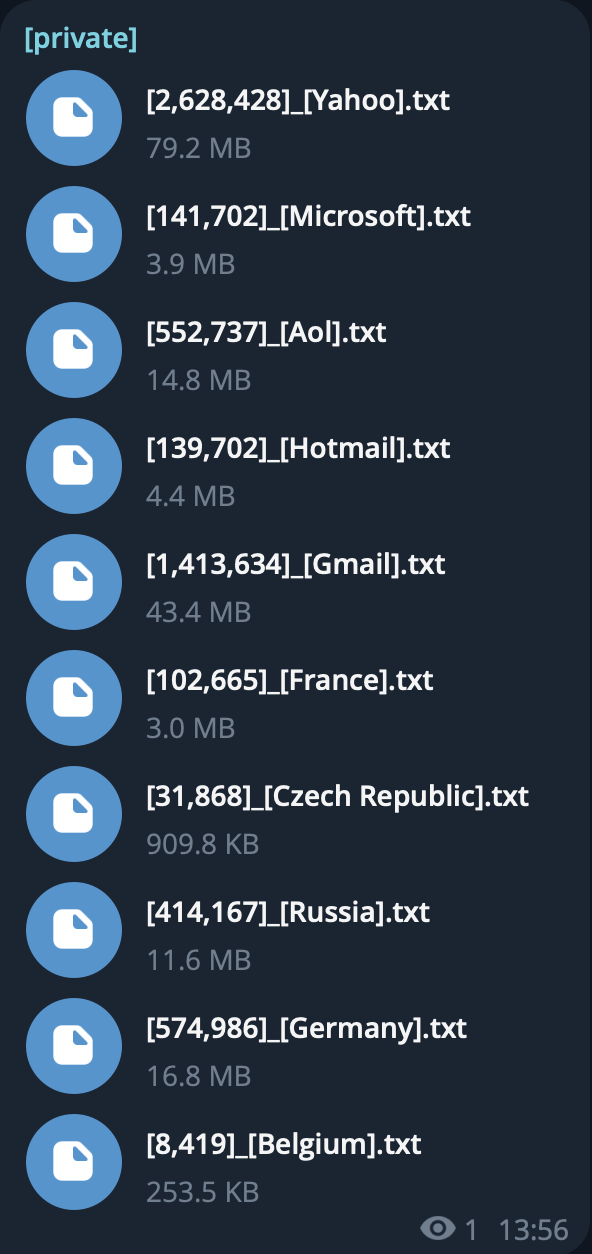592x1254 pixels.
Task: Click the France file document icon
Action: [74, 698]
